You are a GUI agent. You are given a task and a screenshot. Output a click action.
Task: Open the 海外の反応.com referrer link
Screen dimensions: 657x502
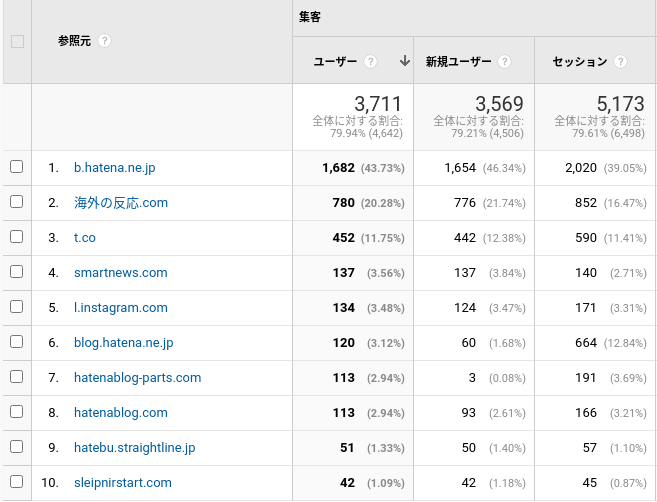click(x=121, y=203)
